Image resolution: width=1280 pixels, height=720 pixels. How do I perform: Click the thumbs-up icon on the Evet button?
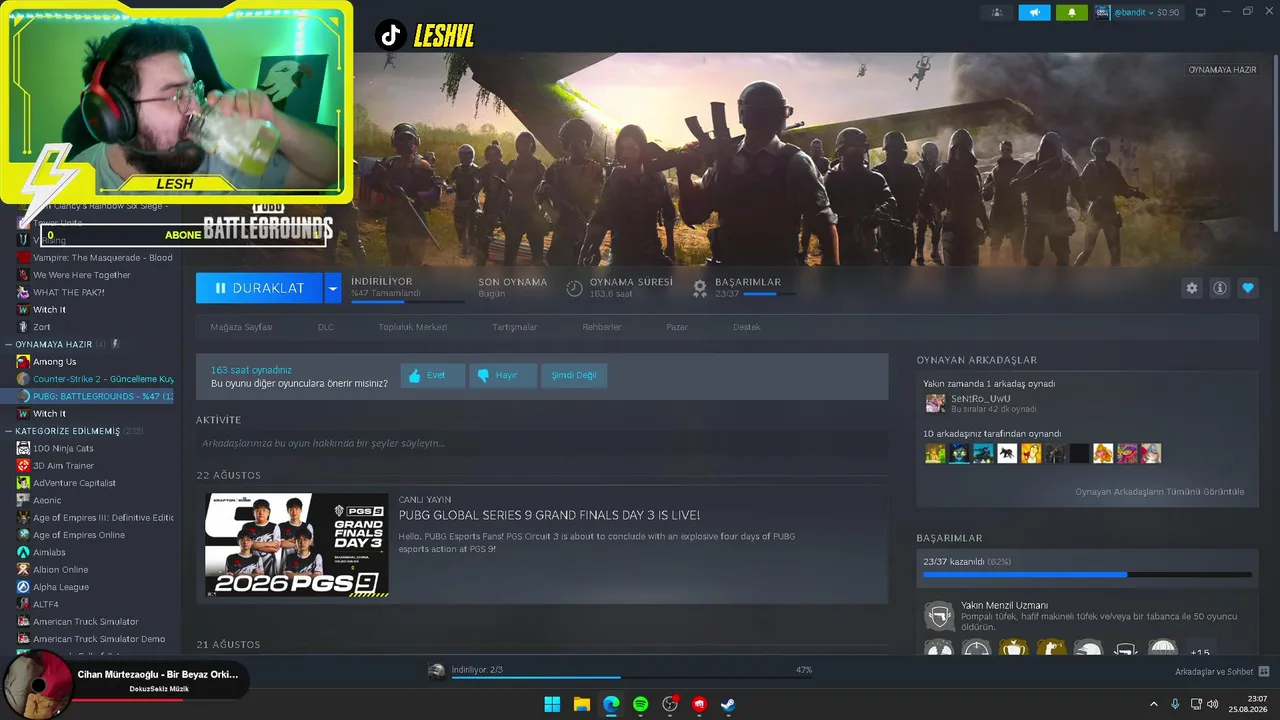click(413, 375)
